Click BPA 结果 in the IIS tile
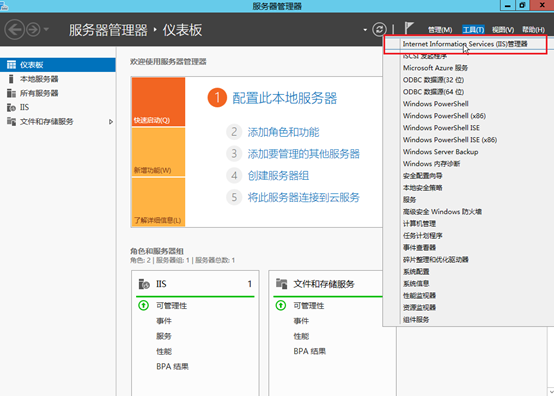Screen dimensions: 554x396 coord(172,367)
